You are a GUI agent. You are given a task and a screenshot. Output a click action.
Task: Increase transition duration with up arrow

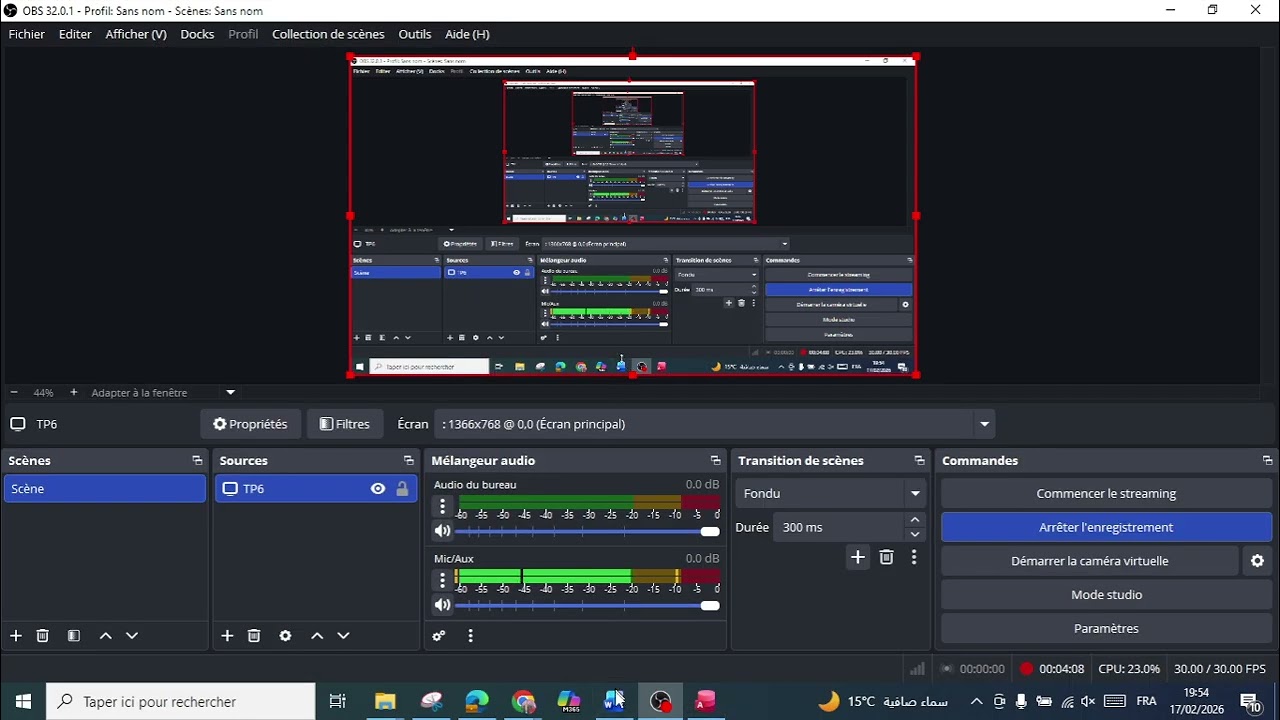click(x=915, y=520)
